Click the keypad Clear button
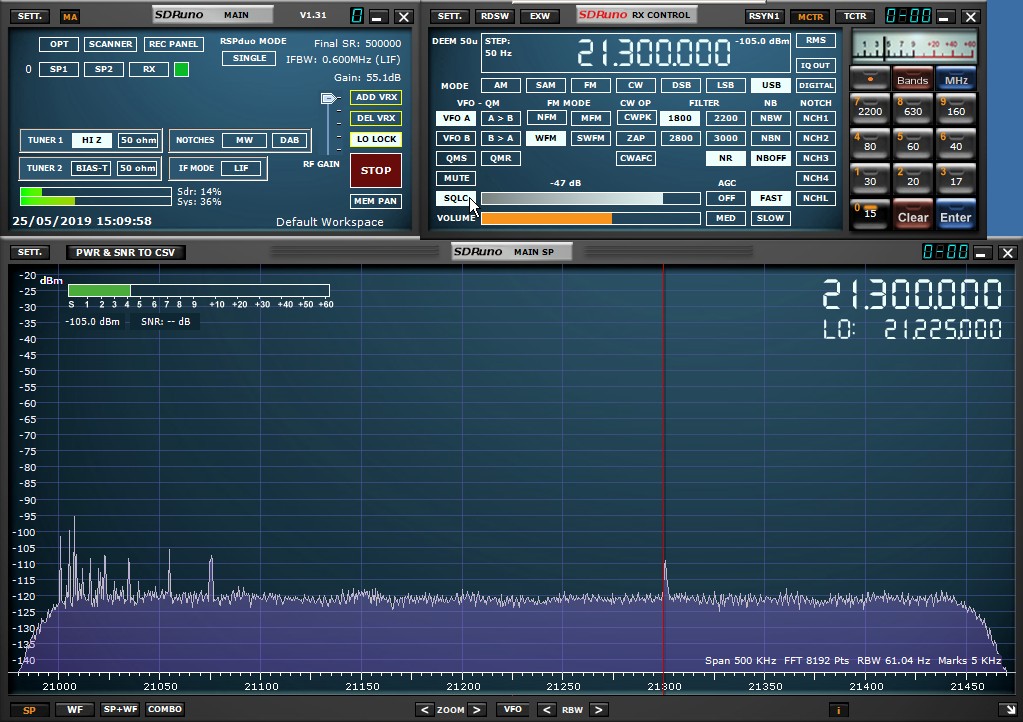The width and height of the screenshot is (1023, 722). click(912, 216)
